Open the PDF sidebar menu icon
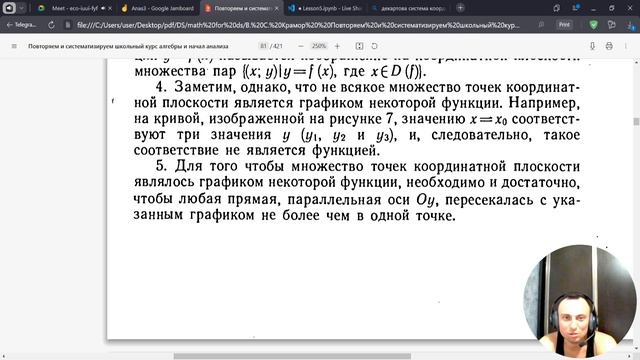This screenshot has width=640, height=360. click(14, 46)
